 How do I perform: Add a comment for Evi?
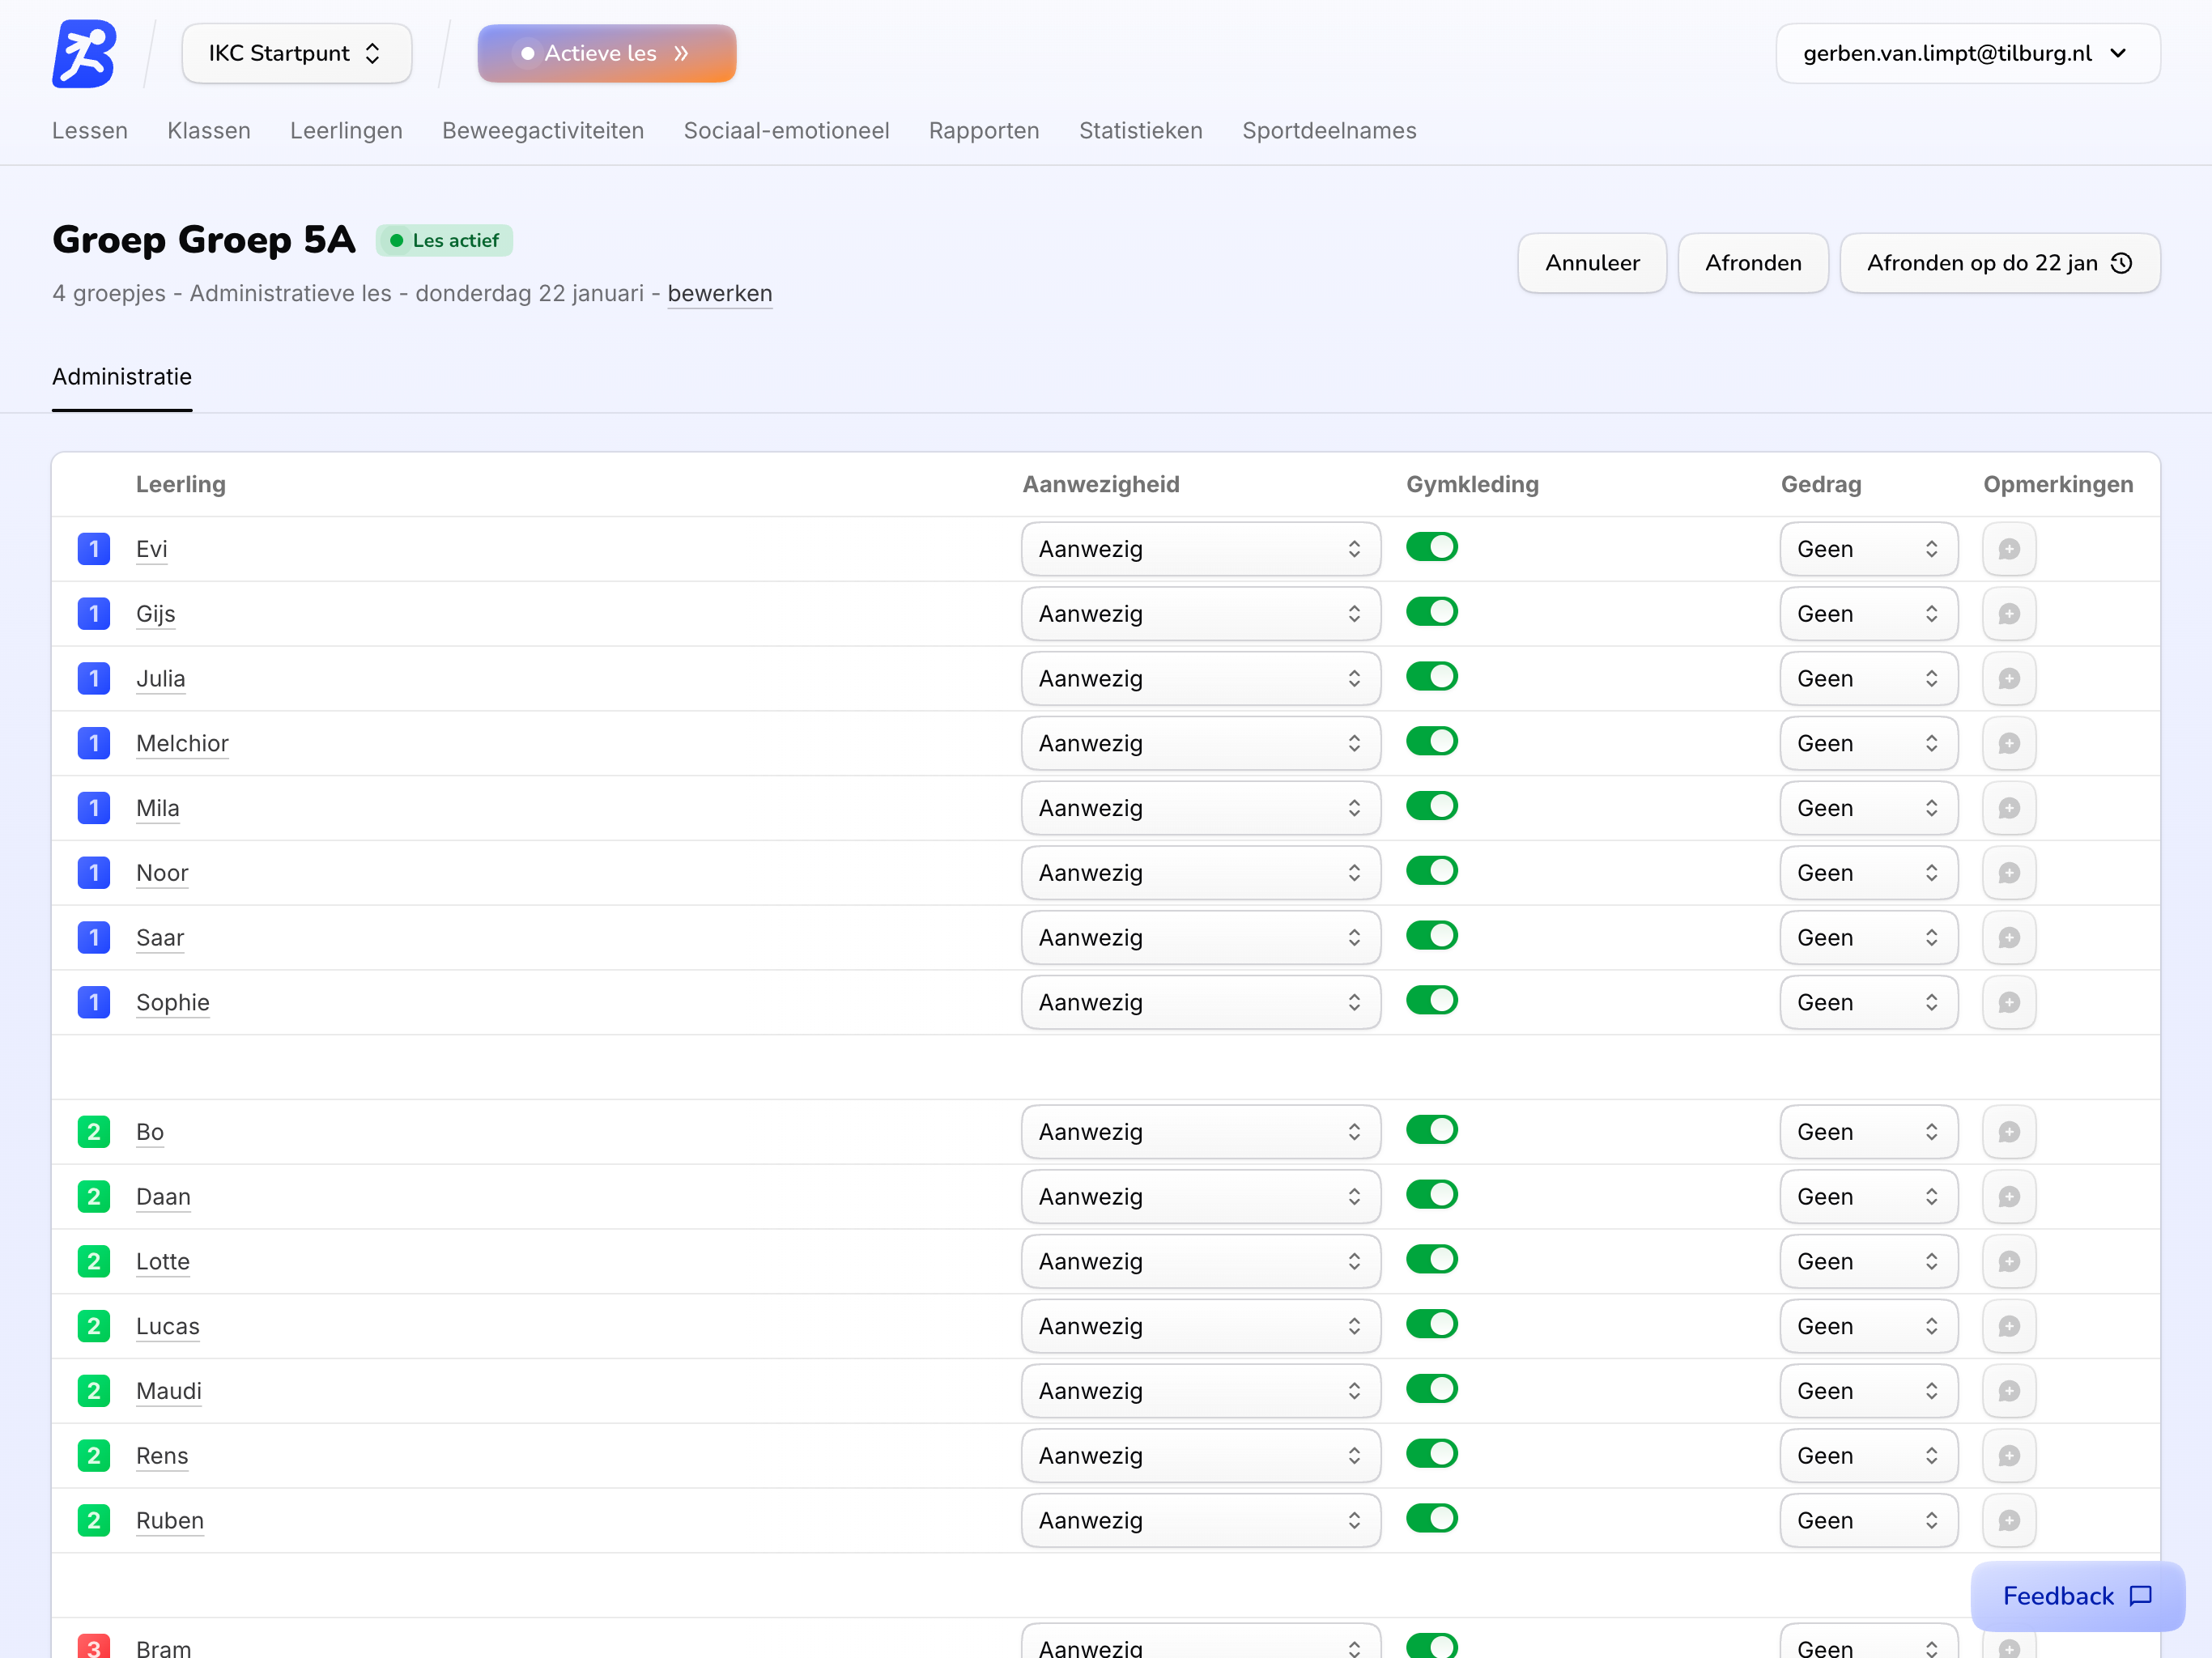coord(2008,549)
